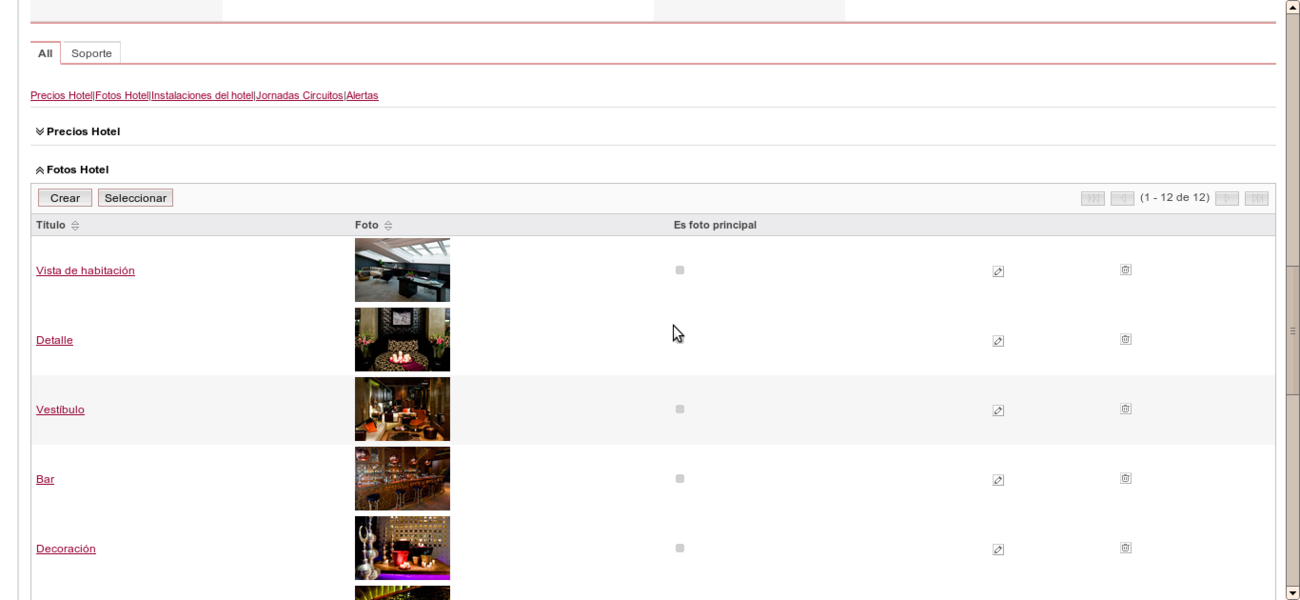Sort by Título column sort icon
This screenshot has width=1300, height=600.
coord(75,226)
